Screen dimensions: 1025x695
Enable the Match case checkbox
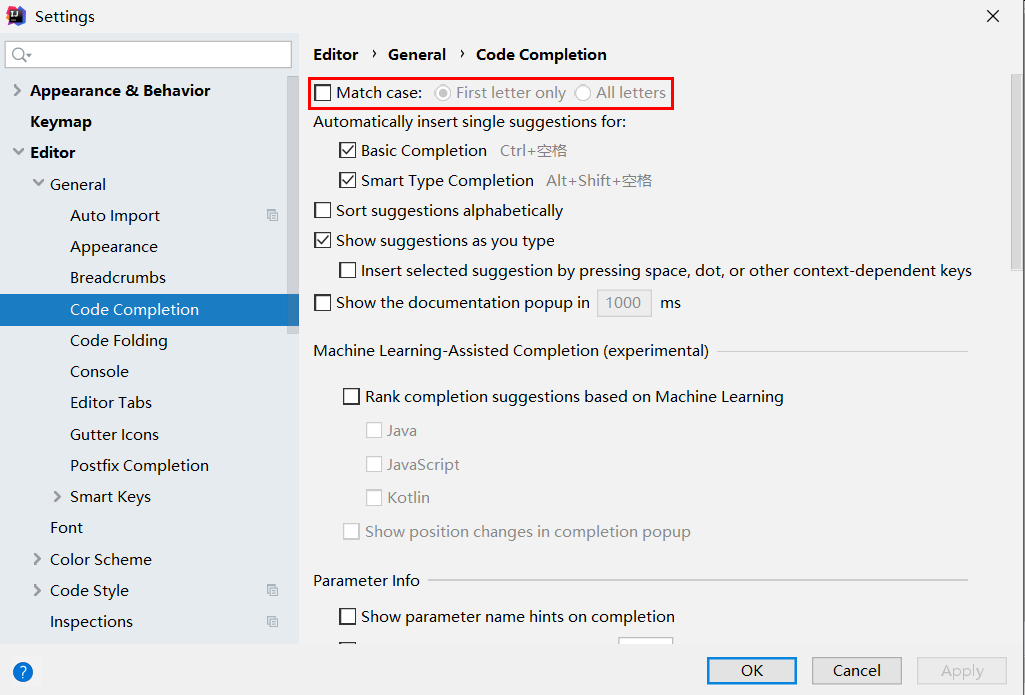point(323,93)
